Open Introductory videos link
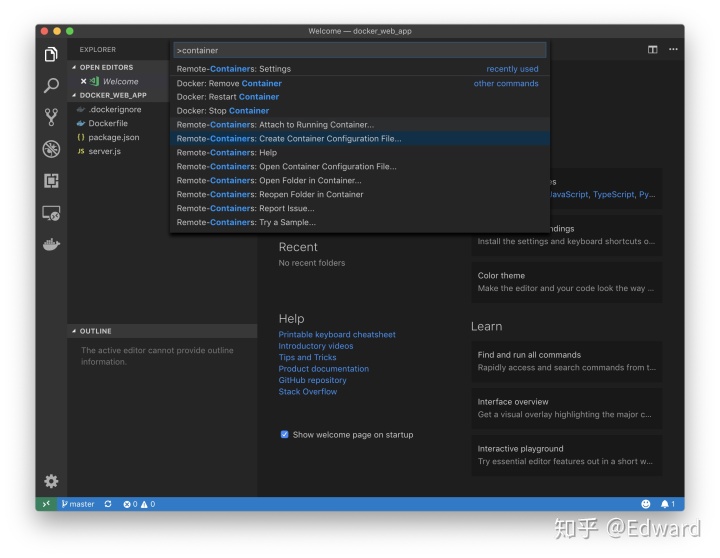Screen dimensions: 720x558 (x=315, y=346)
